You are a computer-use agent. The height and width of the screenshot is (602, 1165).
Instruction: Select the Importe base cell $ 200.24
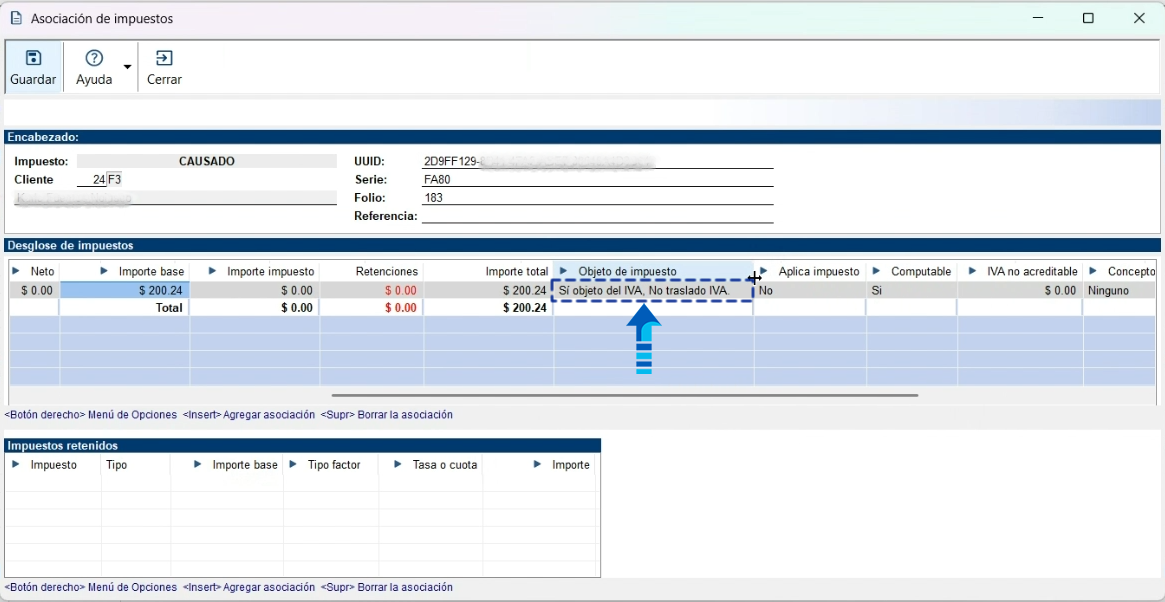coord(125,291)
